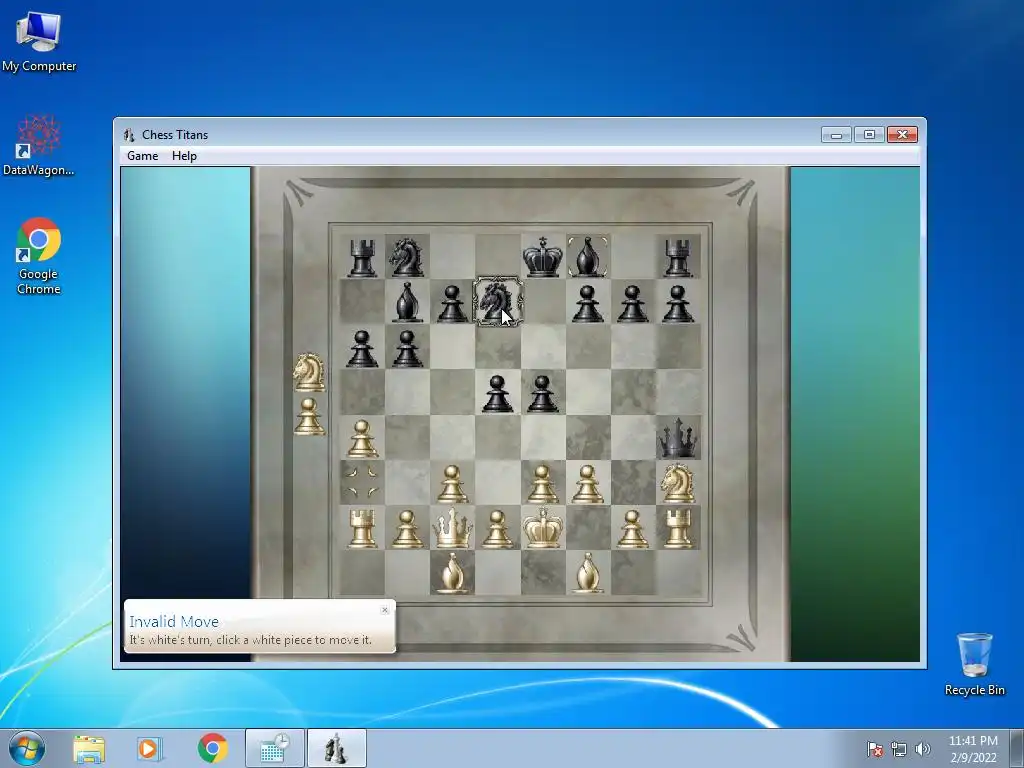Select the black pawn on h7
The height and width of the screenshot is (768, 1024).
[x=678, y=304]
